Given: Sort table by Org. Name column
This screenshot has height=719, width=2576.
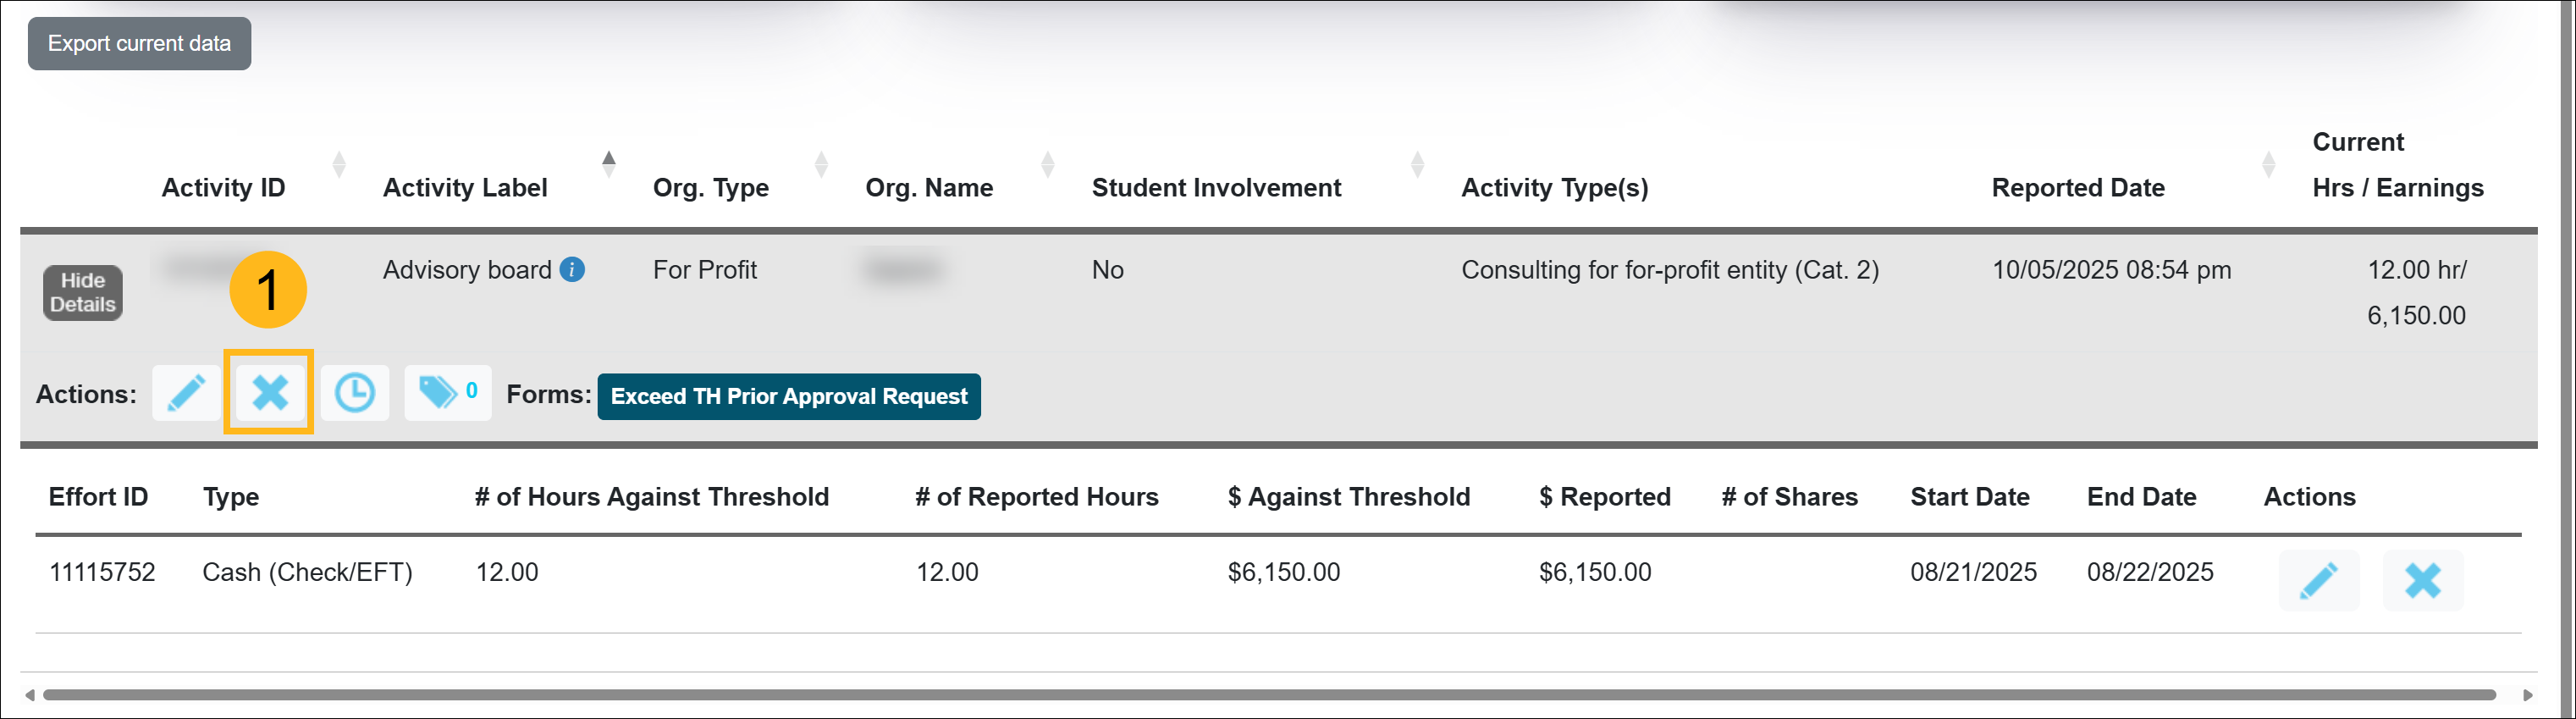Looking at the screenshot, I should pyautogui.click(x=928, y=188).
